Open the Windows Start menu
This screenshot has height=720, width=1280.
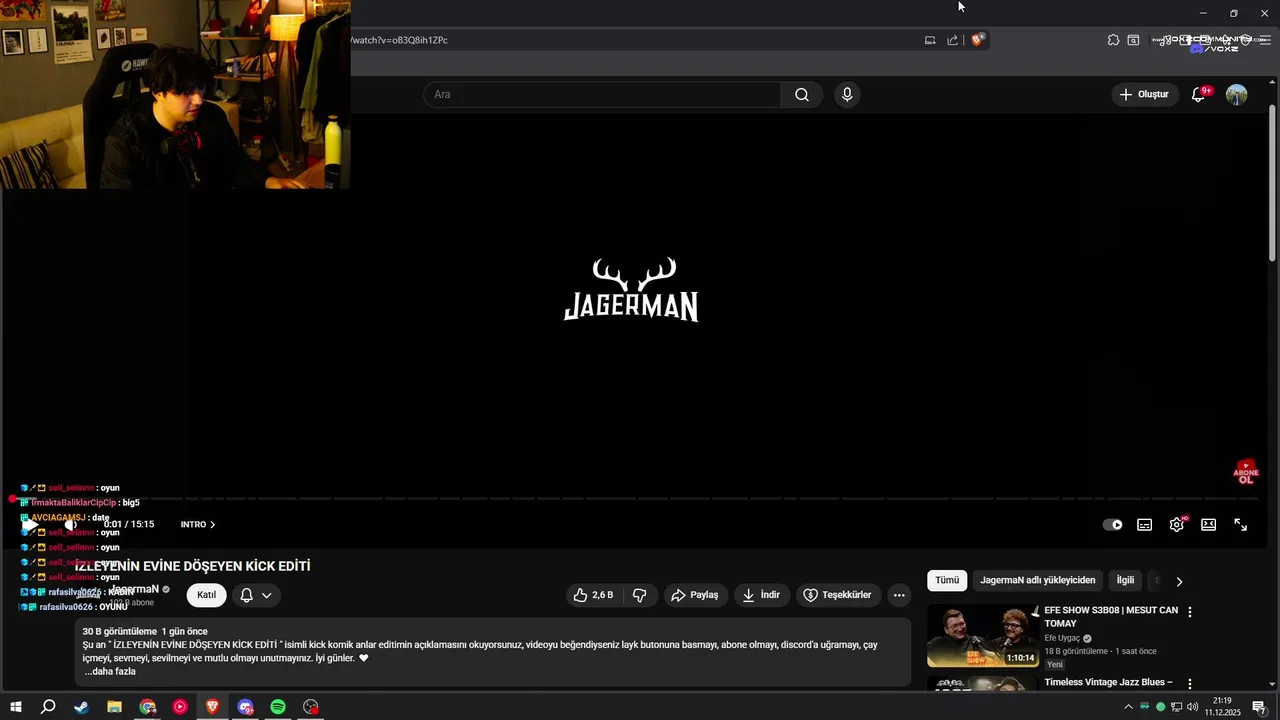click(x=16, y=707)
